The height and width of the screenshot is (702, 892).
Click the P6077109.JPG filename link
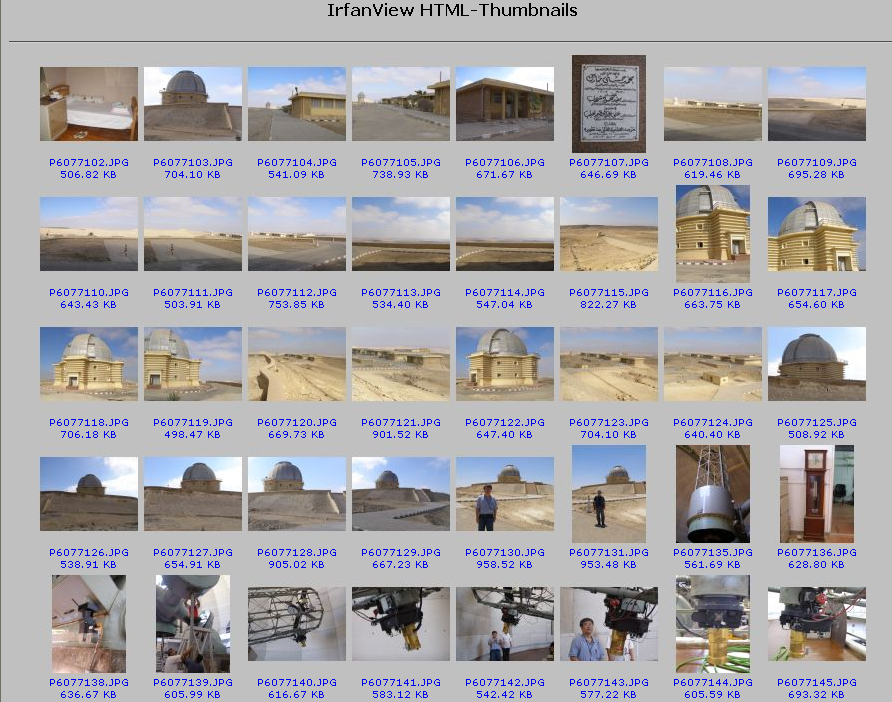pos(817,162)
